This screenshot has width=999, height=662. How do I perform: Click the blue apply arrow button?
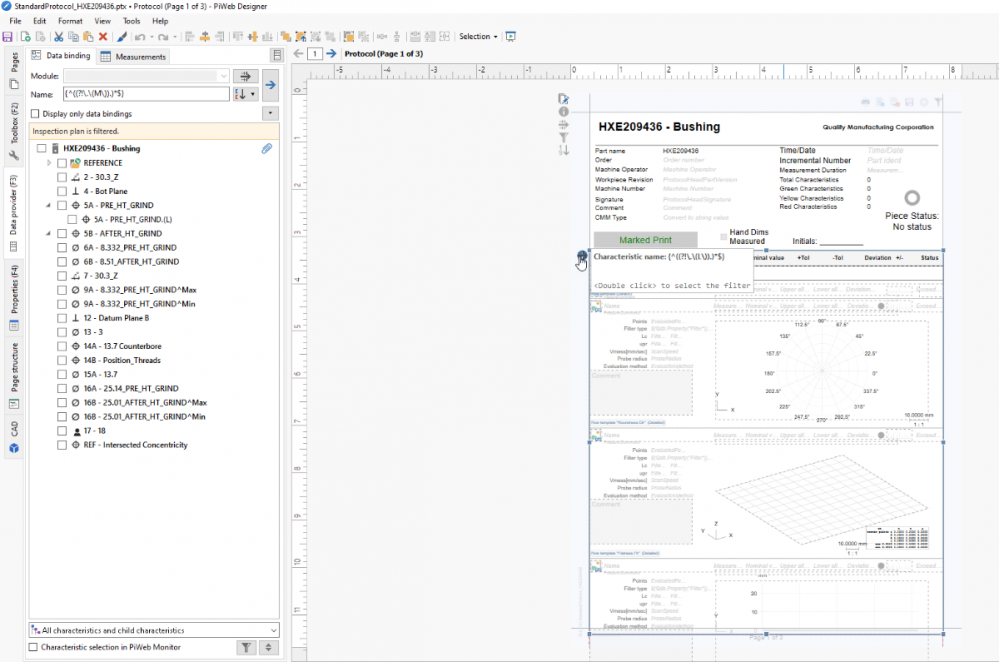click(x=270, y=85)
